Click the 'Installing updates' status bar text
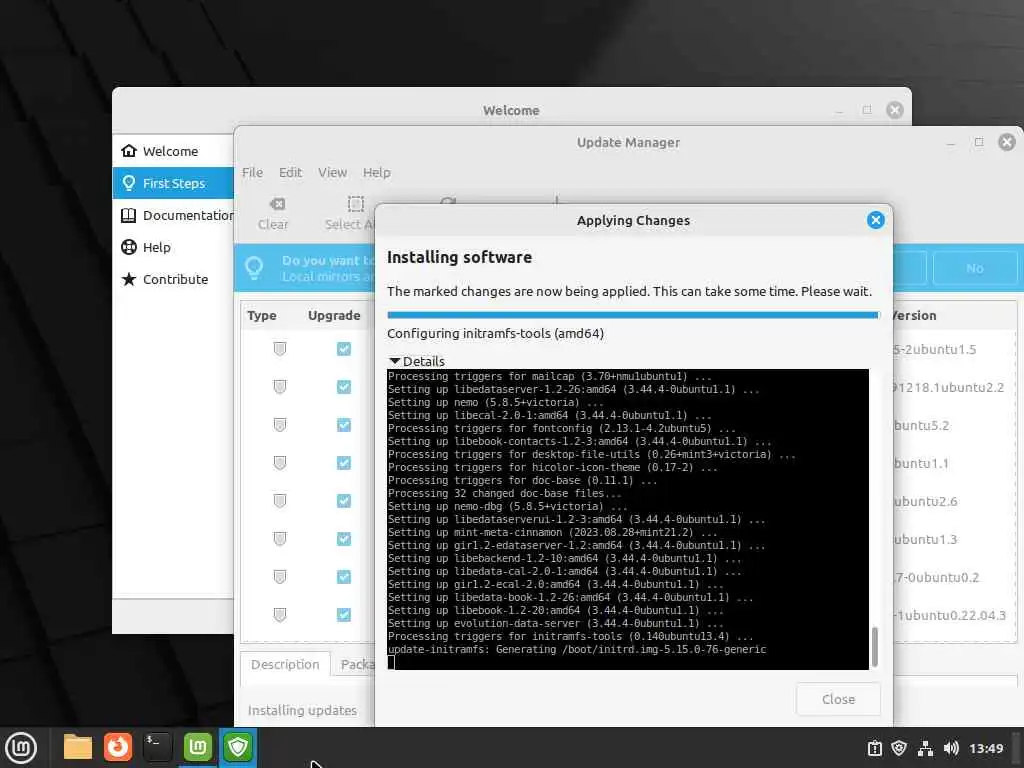This screenshot has width=1024, height=768. 302,710
